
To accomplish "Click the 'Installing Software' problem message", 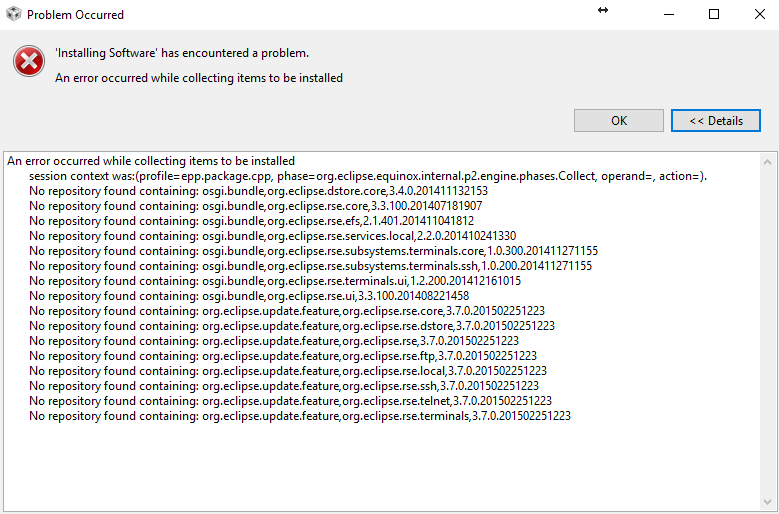I will point(182,53).
